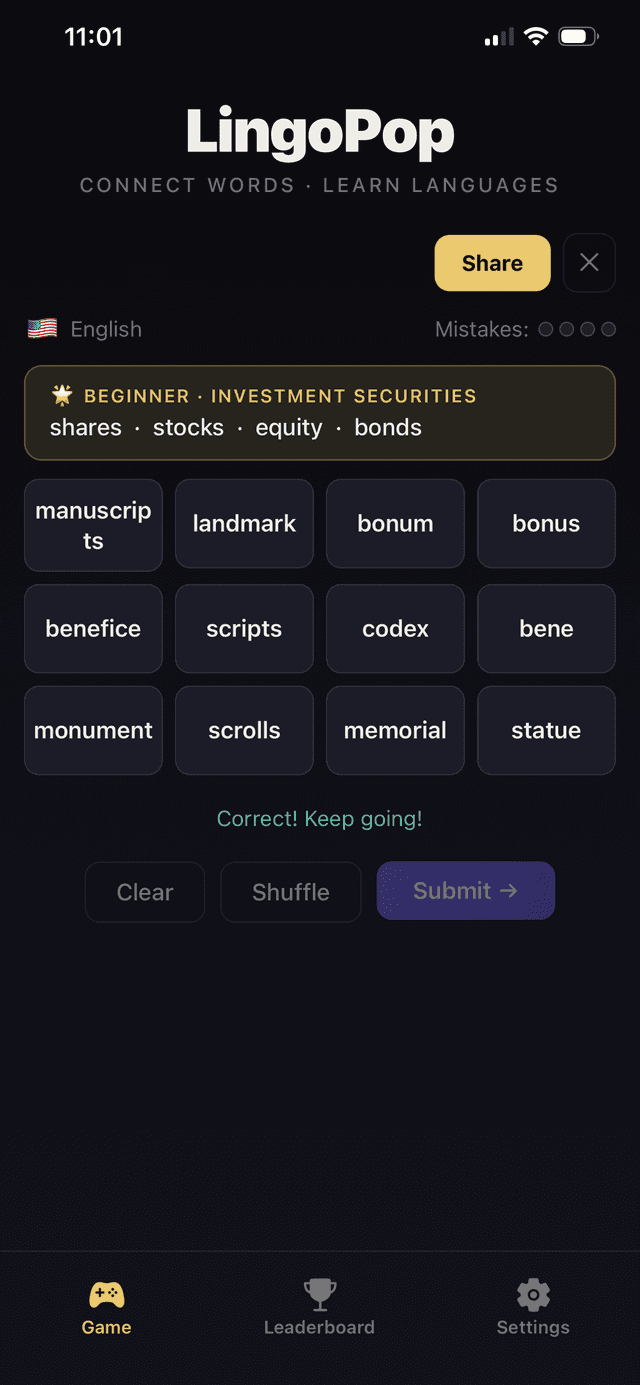
Task: Toggle the 'codex' word tile
Action: pos(395,629)
